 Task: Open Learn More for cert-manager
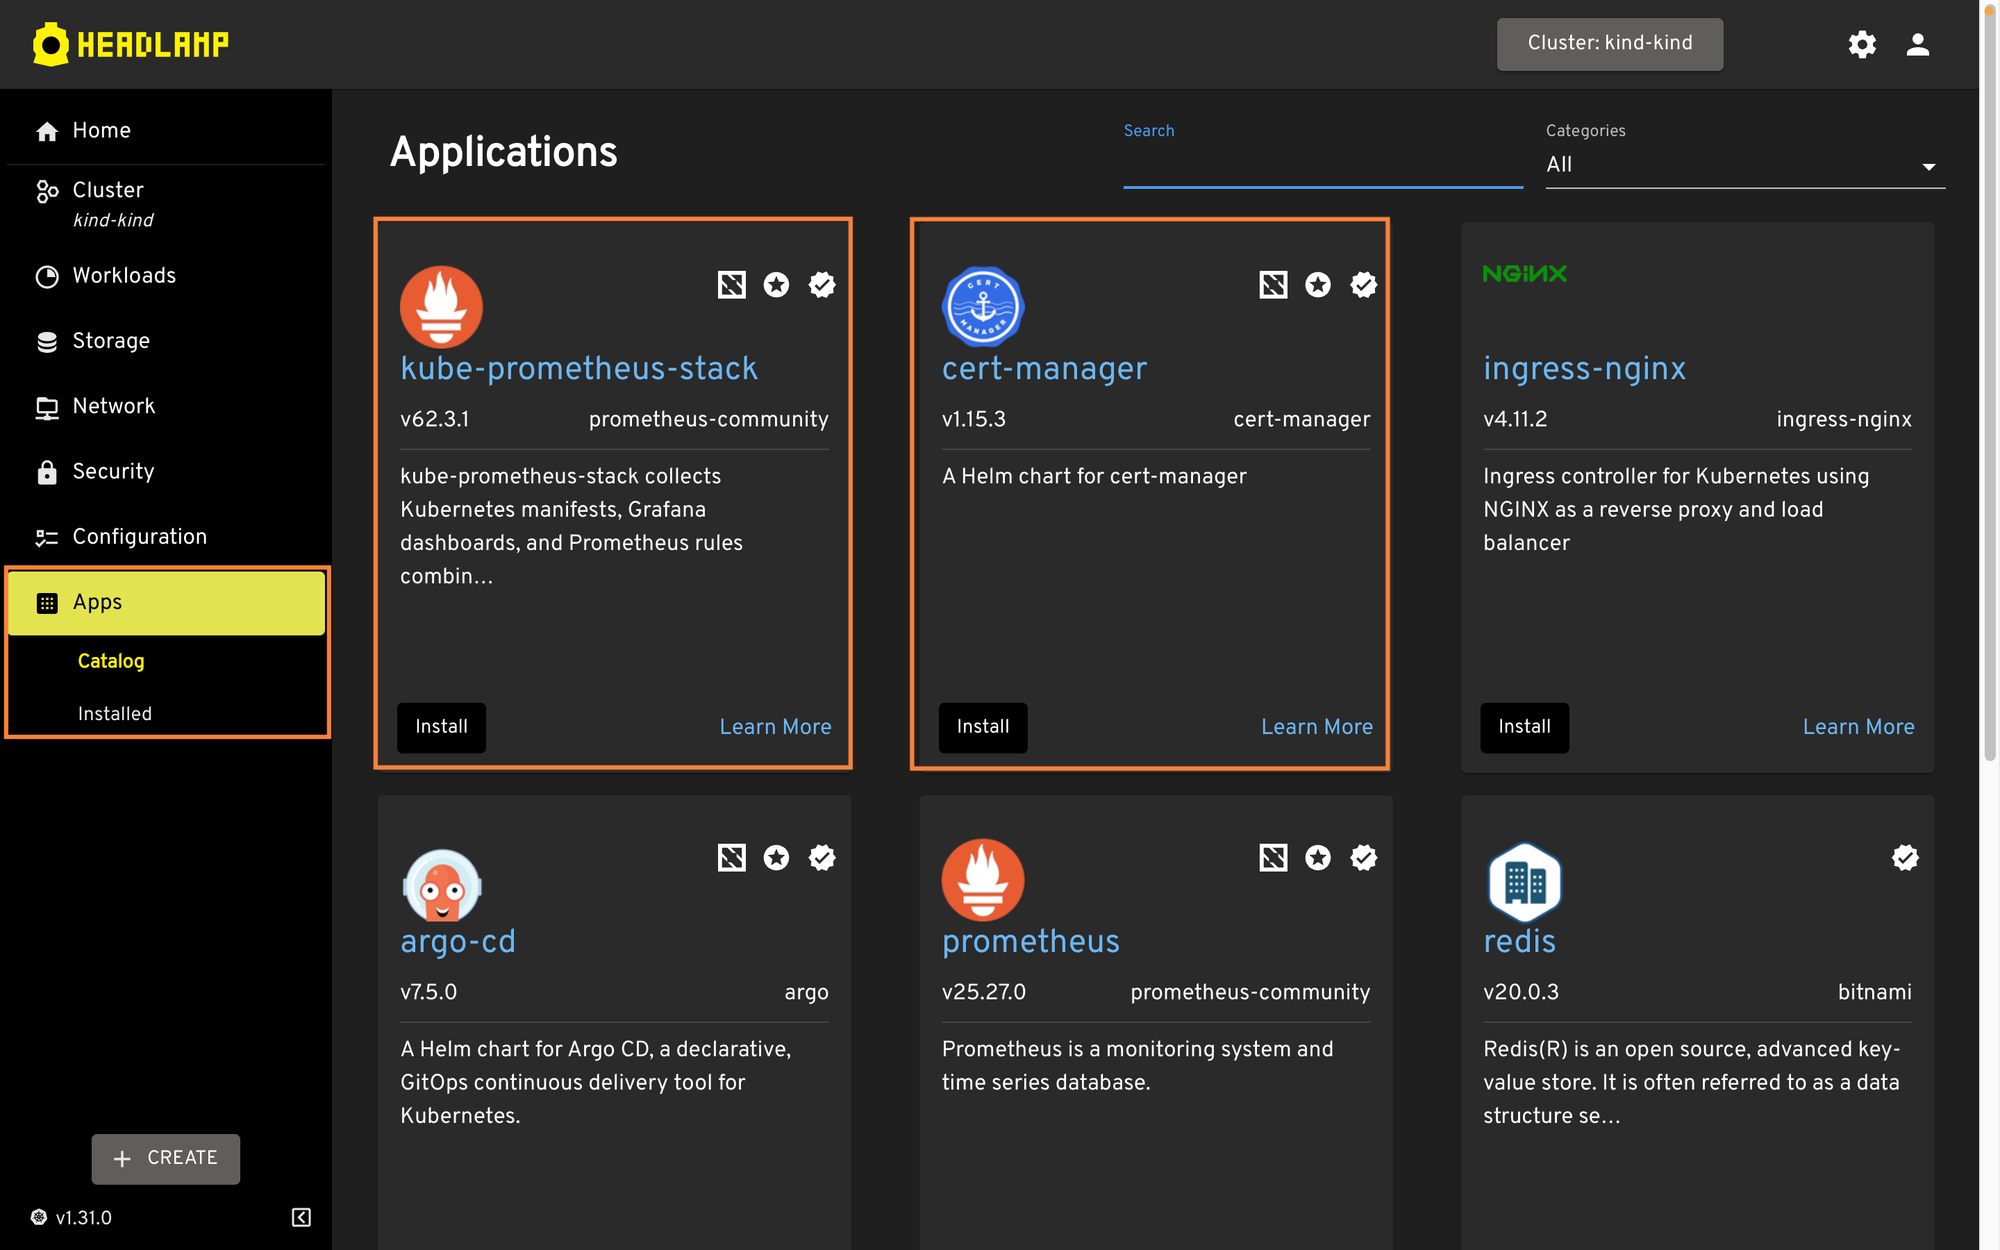click(1317, 727)
